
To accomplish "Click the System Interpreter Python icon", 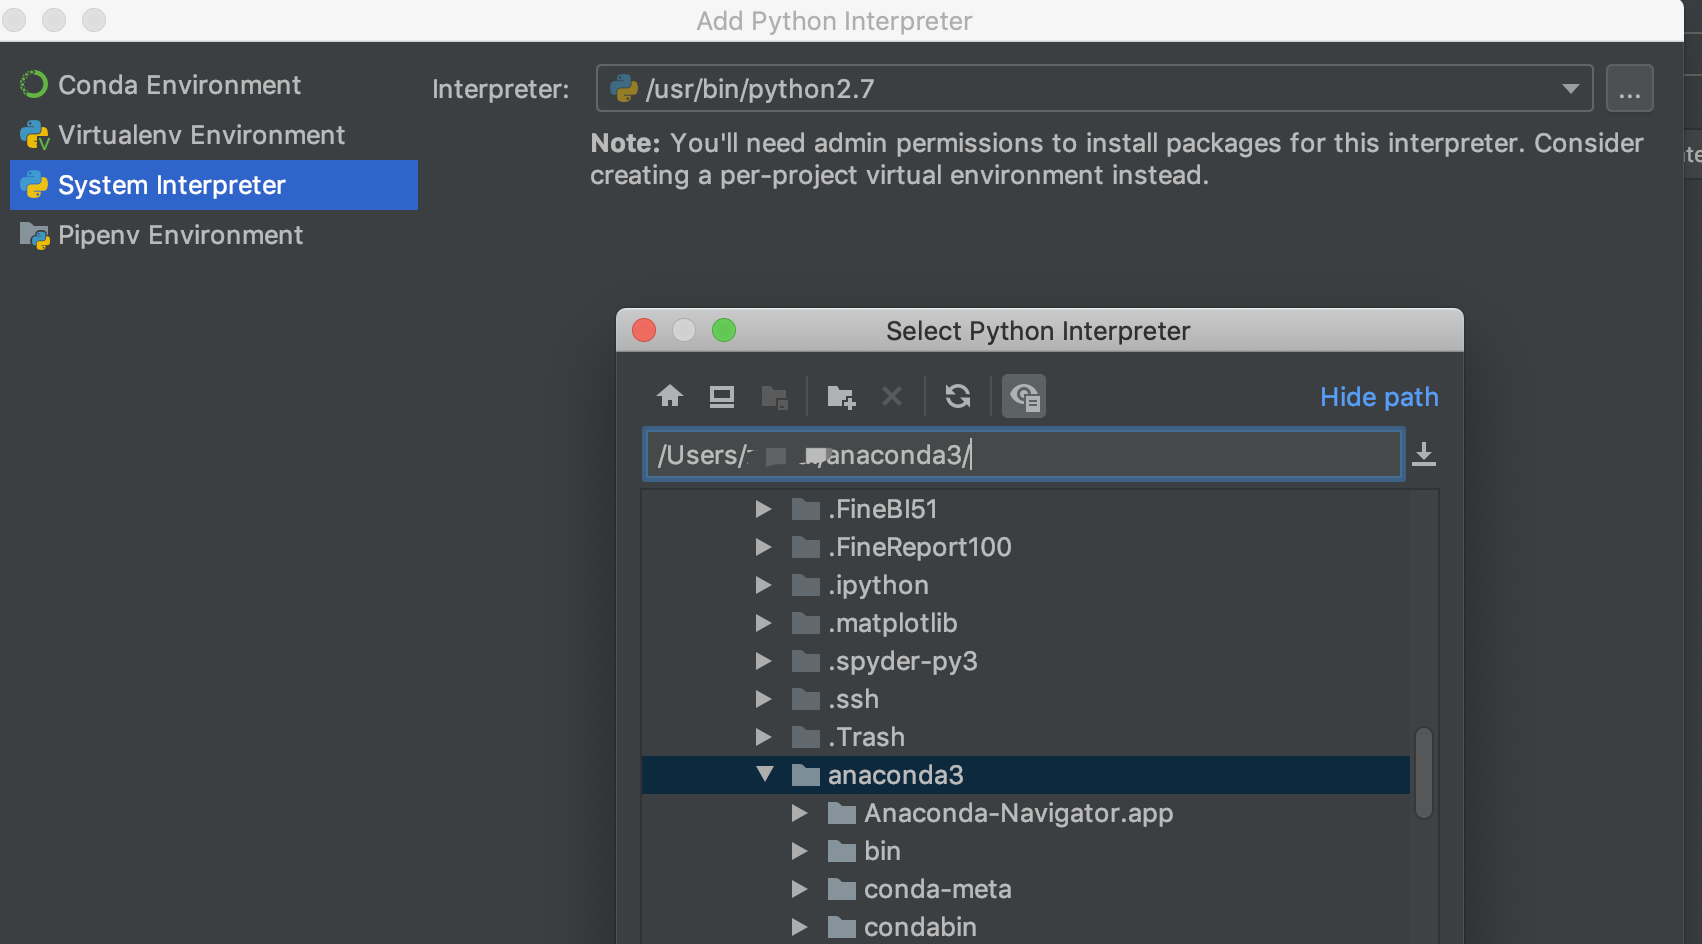I will [x=34, y=185].
